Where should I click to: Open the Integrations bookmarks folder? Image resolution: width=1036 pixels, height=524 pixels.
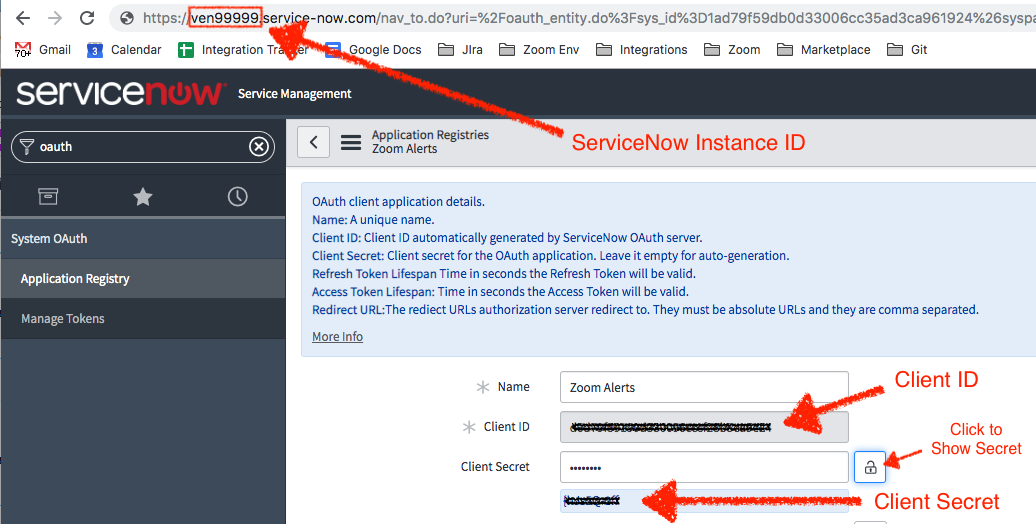(x=642, y=50)
